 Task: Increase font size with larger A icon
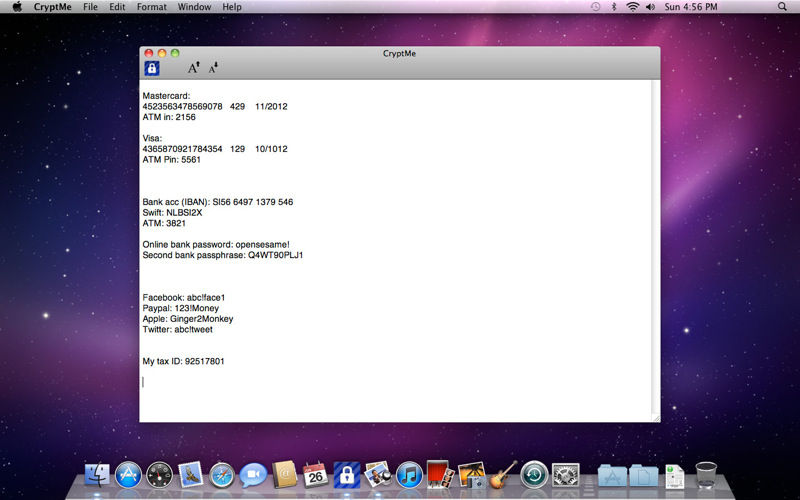point(193,67)
